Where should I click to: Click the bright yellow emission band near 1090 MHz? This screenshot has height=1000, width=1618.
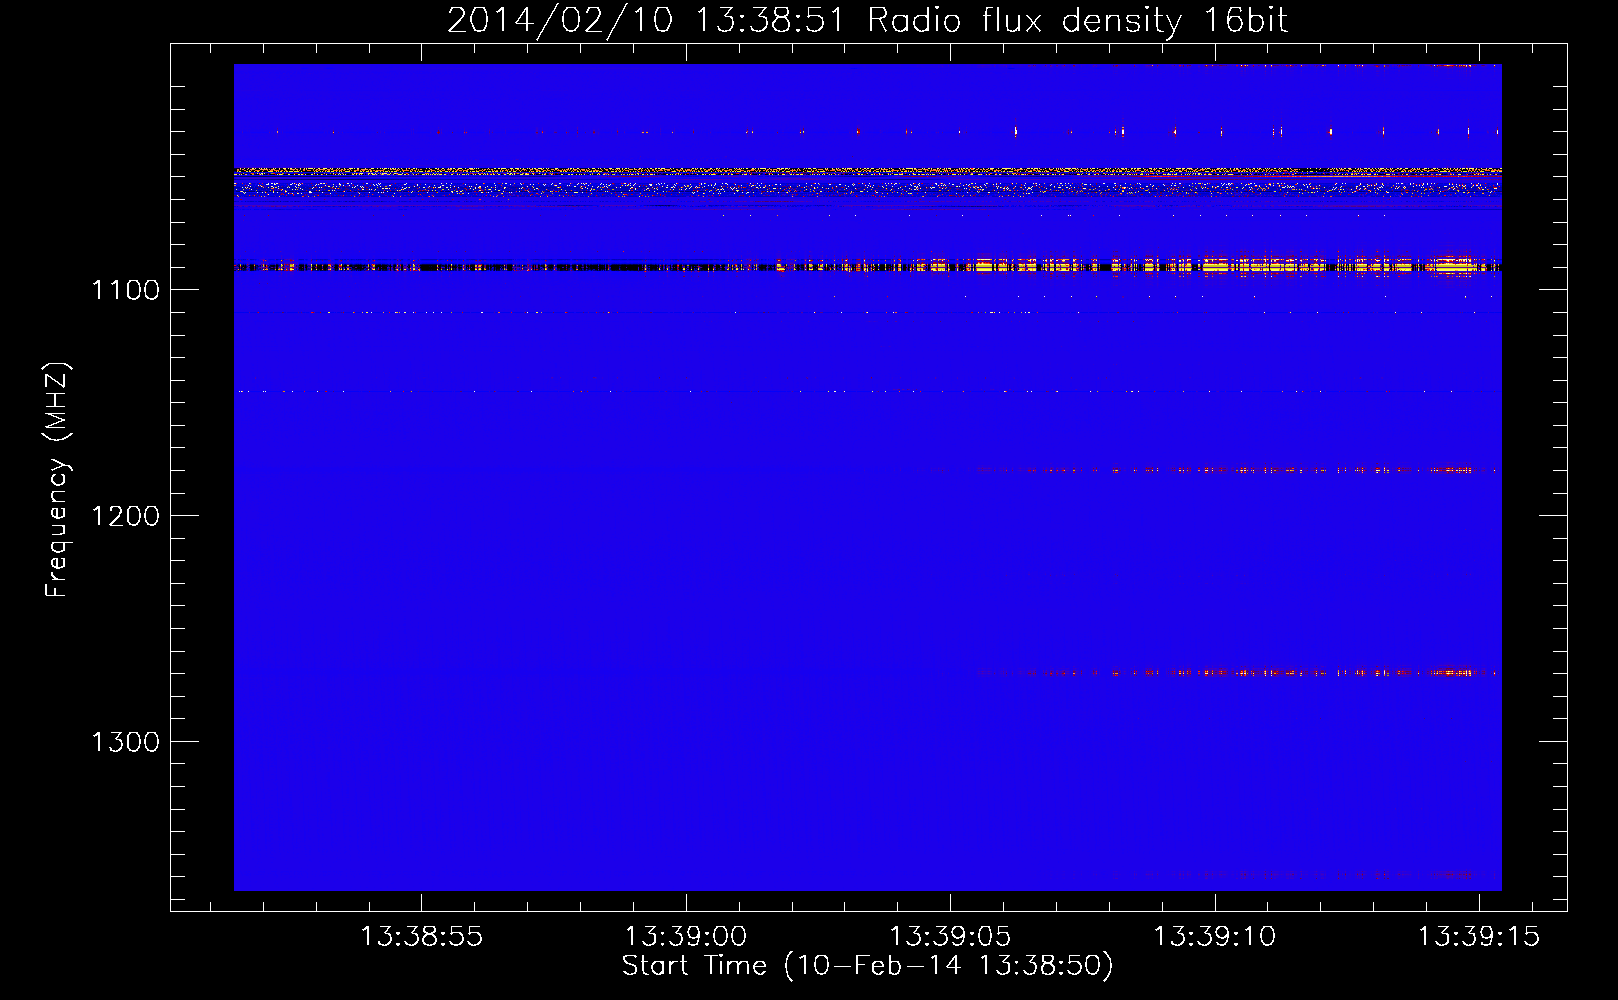point(868,267)
